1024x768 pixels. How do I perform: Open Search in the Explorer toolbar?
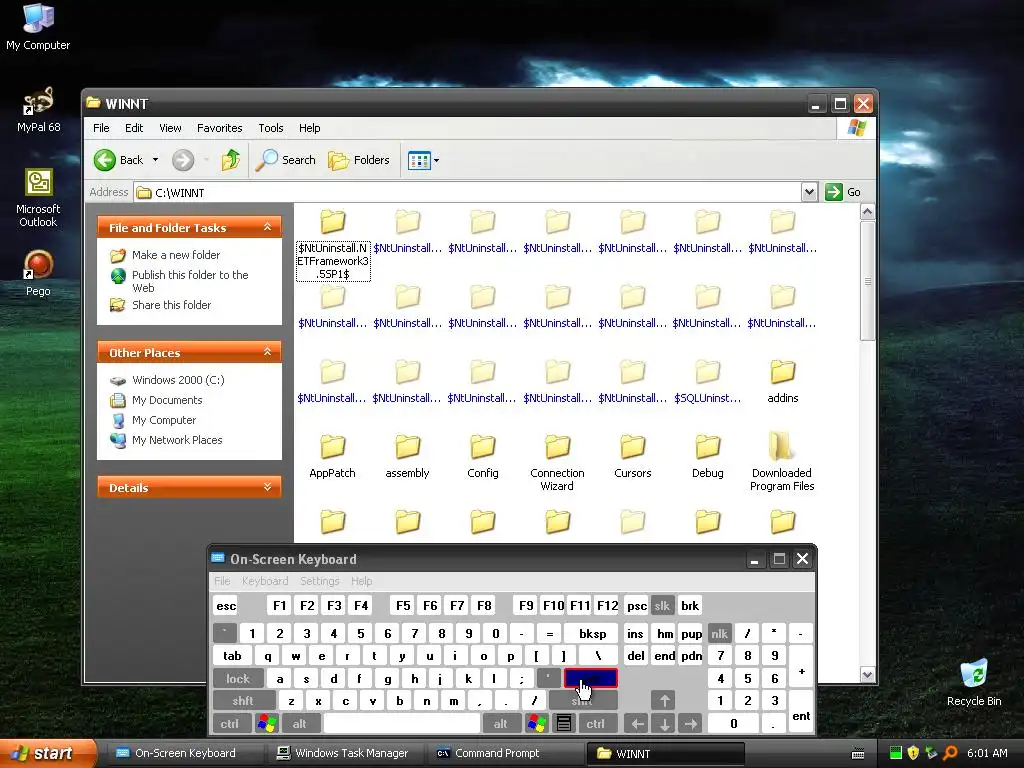285,160
